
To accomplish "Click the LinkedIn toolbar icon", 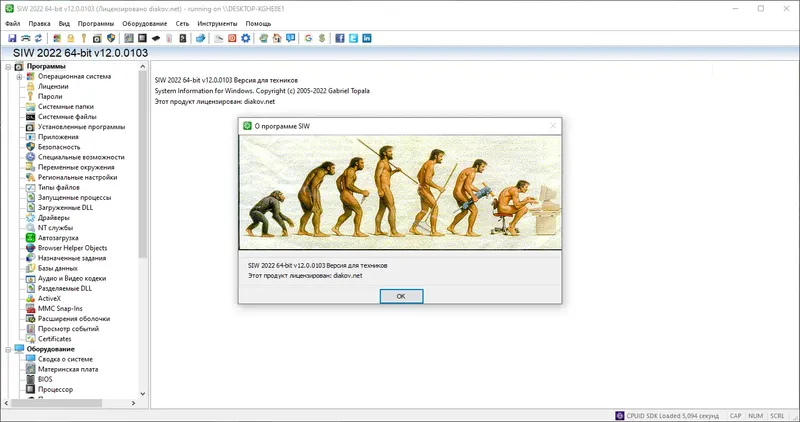I will 366,38.
